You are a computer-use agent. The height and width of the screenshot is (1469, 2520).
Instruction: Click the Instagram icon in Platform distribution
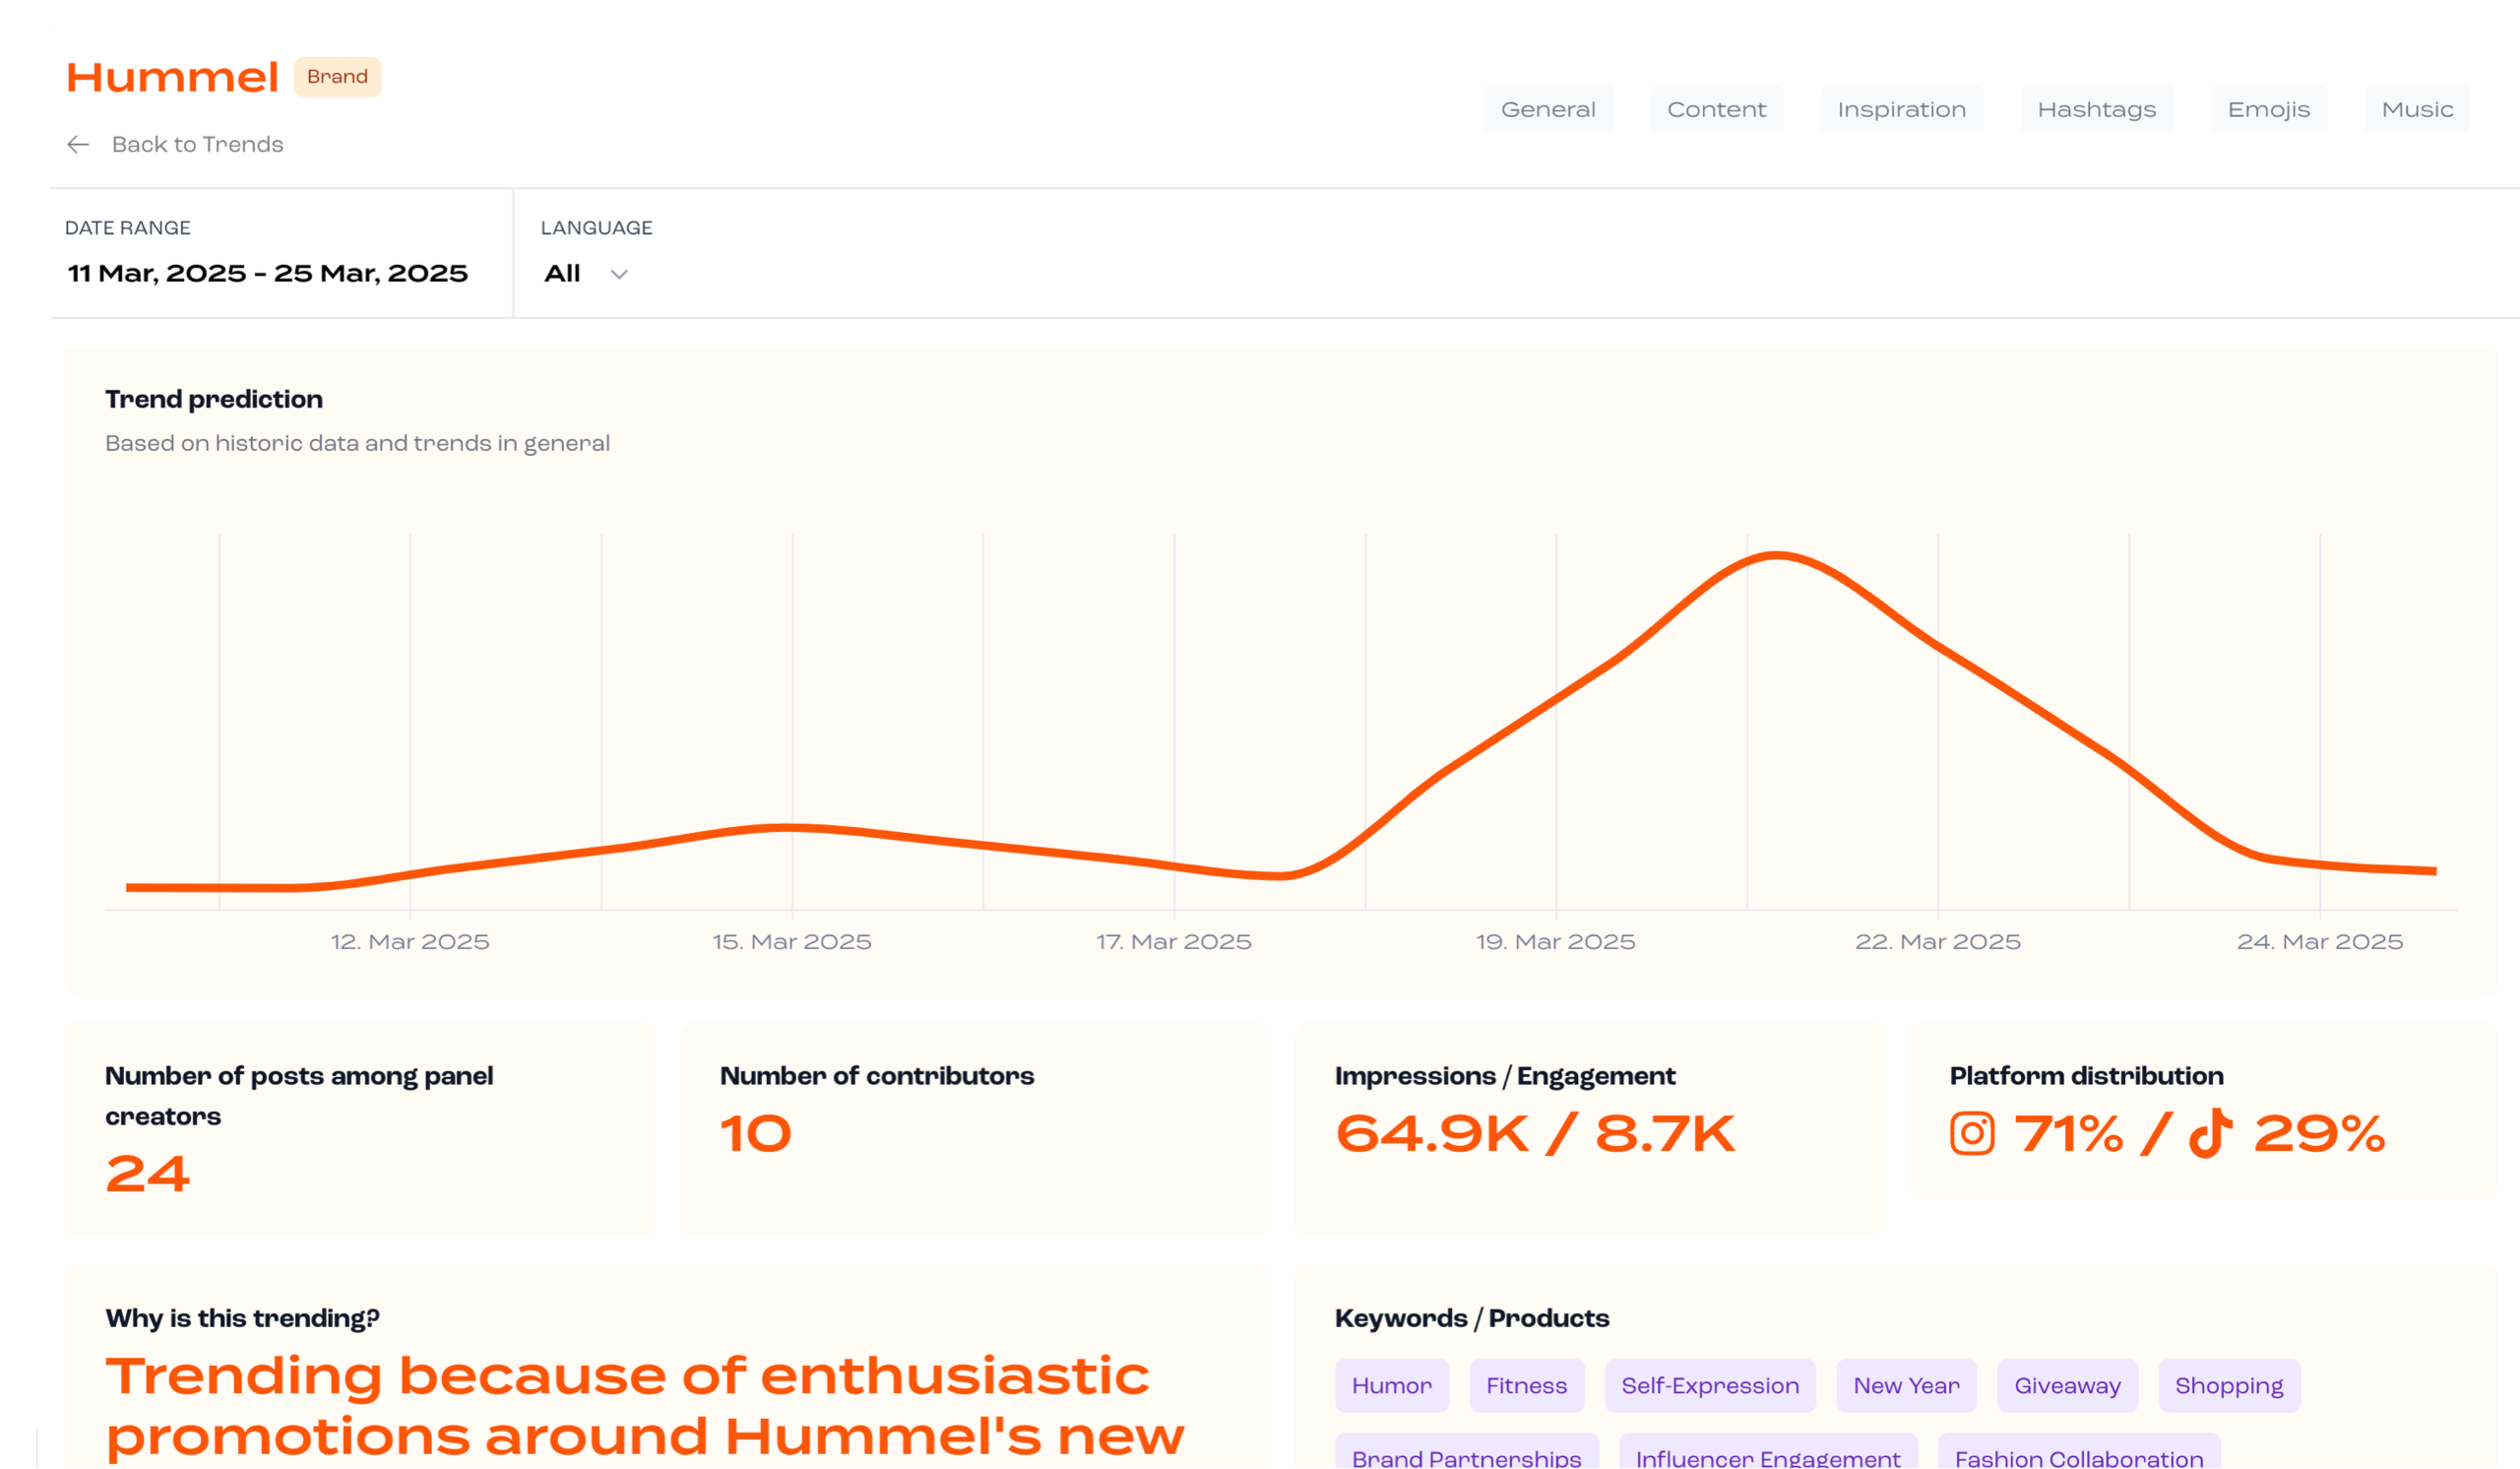[1971, 1134]
